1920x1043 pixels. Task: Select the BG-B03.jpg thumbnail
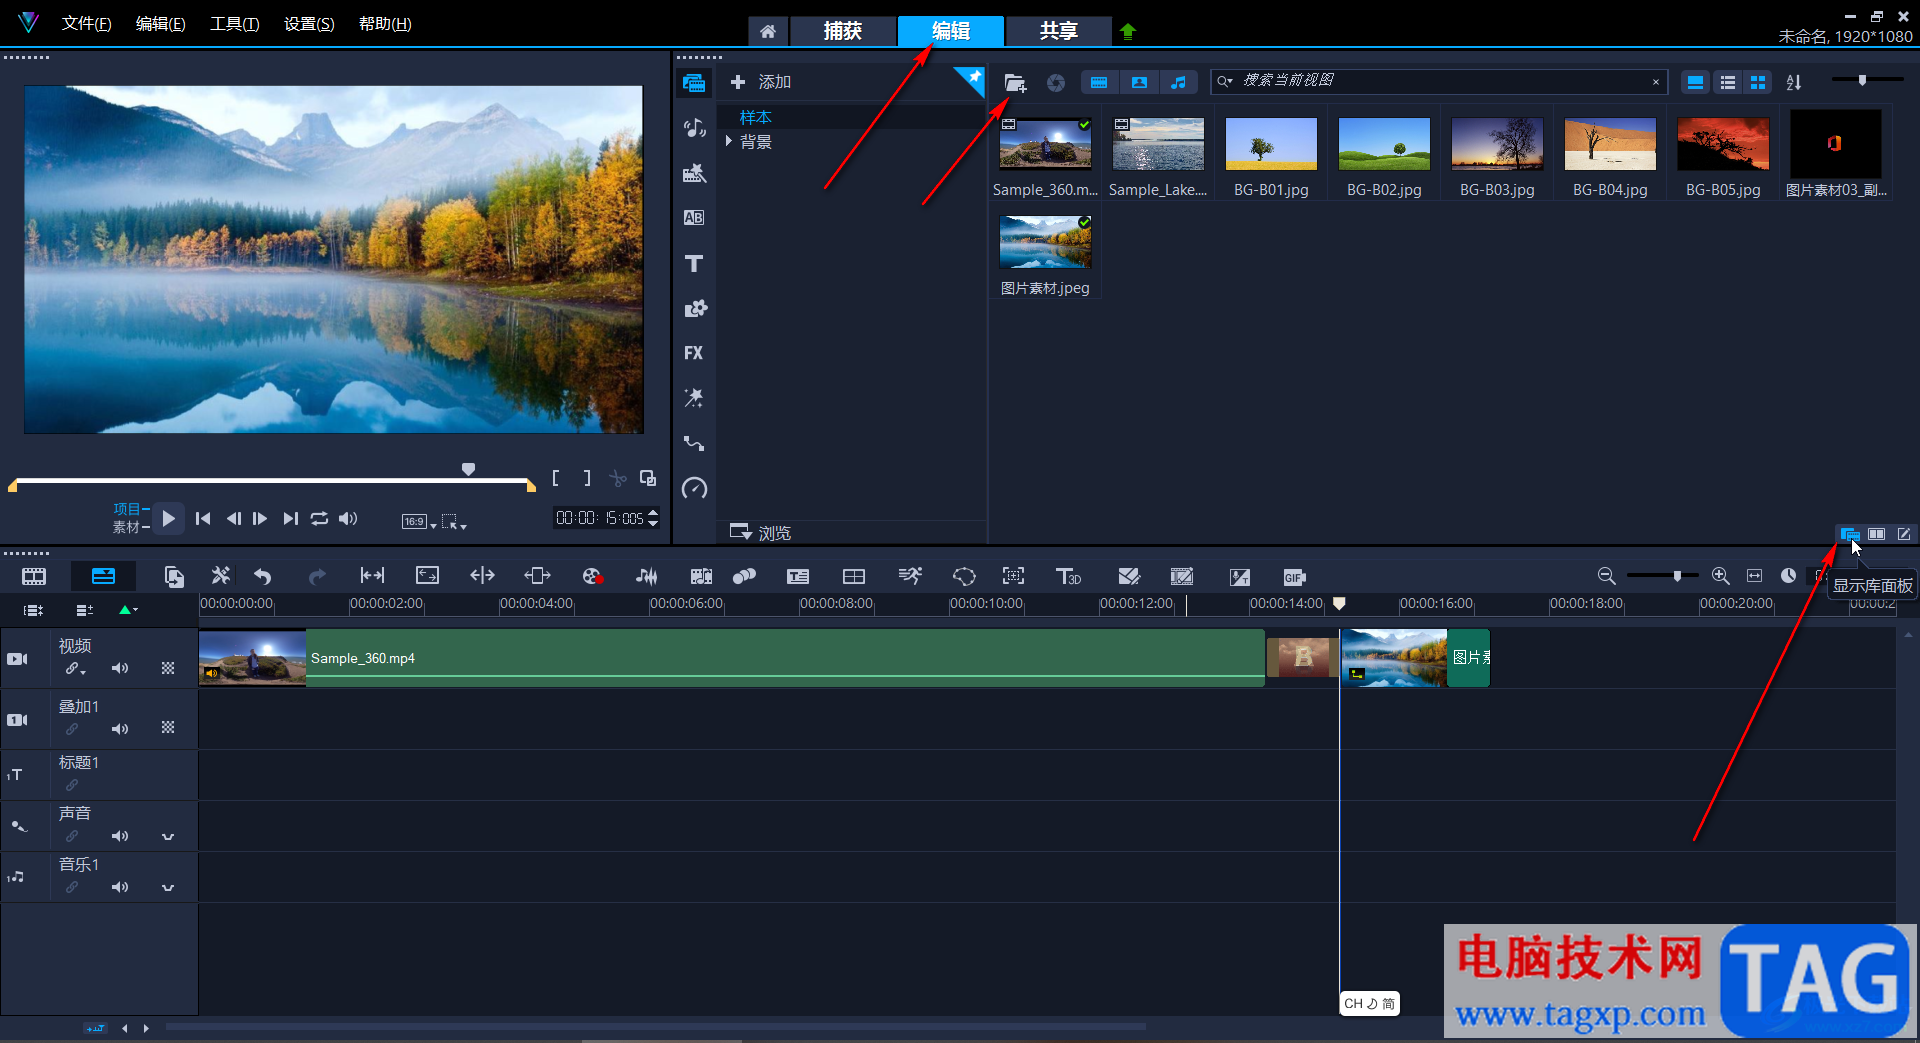(x=1497, y=144)
